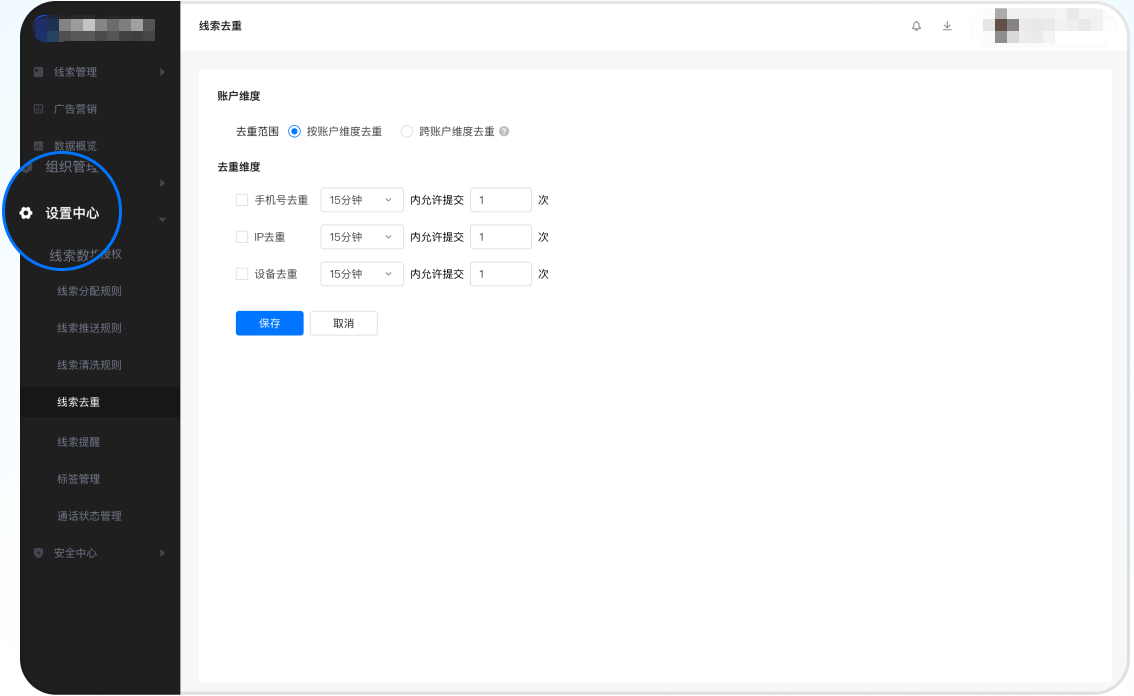Click the submission count input for 手机号去重
The width and height of the screenshot is (1134, 696).
click(500, 199)
